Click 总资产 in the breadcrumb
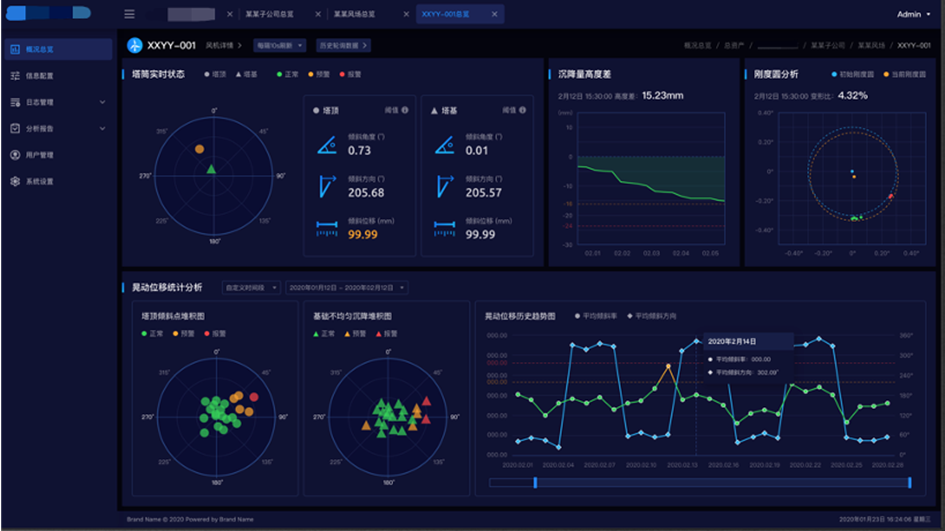Viewport: 945px width, 531px height. pos(733,46)
